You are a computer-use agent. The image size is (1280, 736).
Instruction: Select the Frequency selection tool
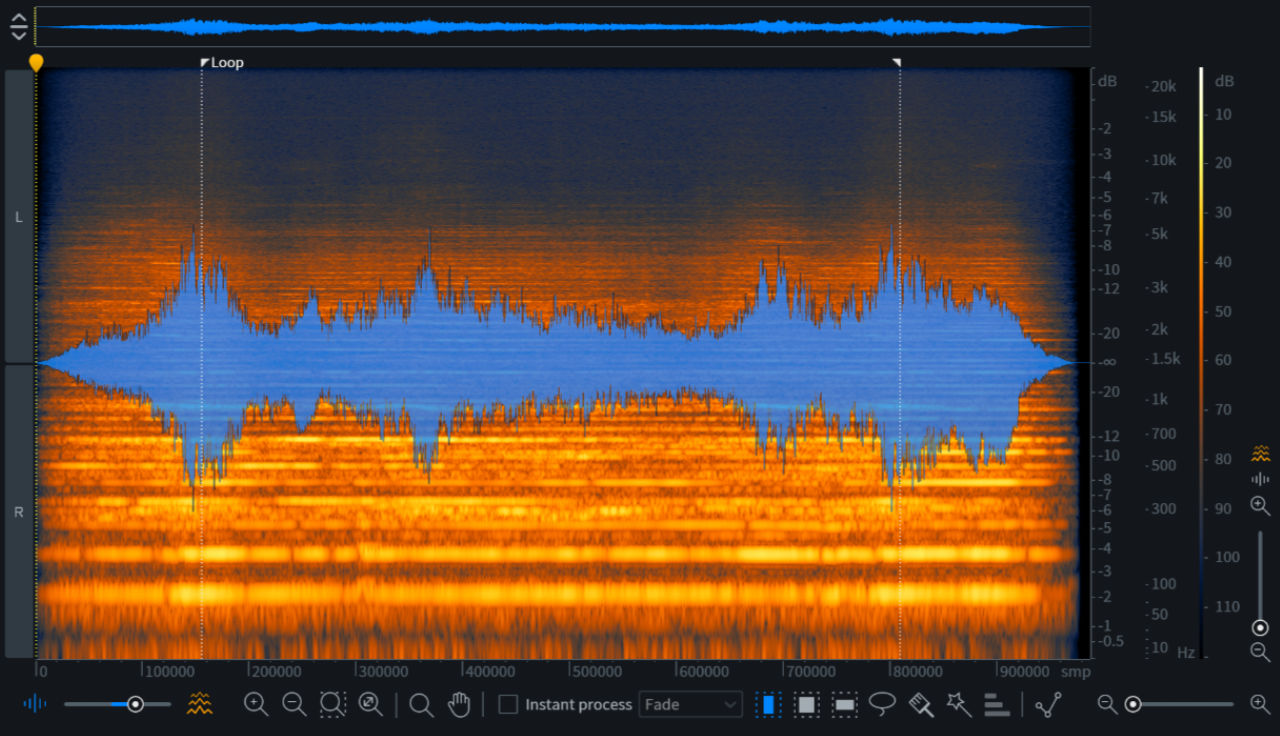[x=845, y=704]
